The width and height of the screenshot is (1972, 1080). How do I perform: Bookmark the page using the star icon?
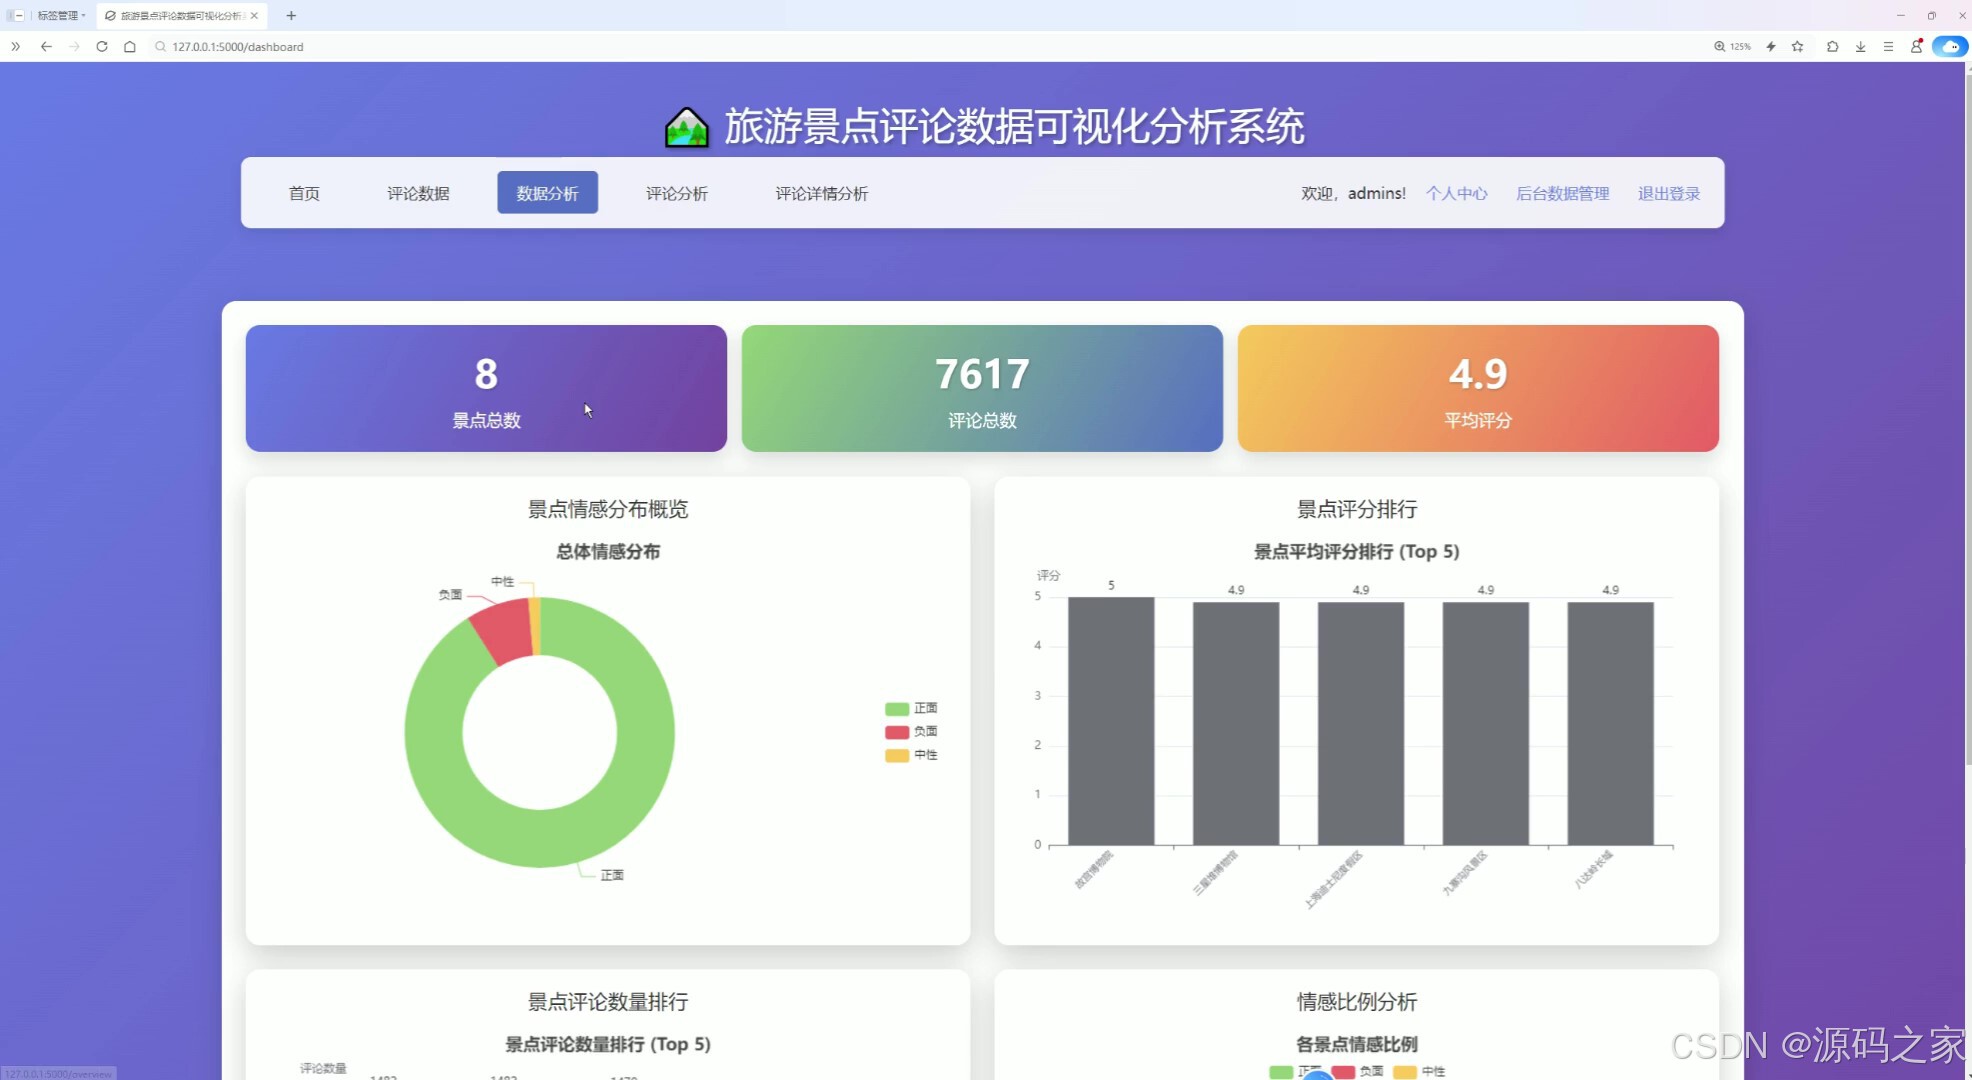1799,46
